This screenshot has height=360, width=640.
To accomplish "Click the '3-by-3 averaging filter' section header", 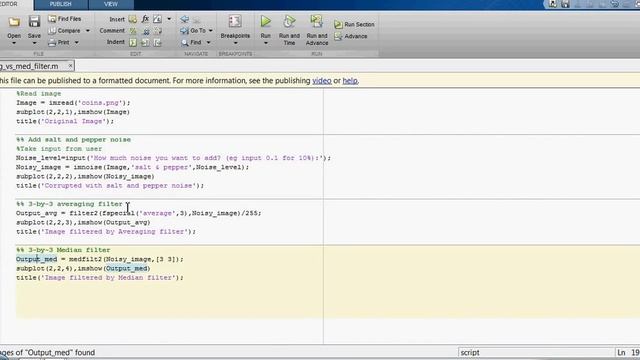I will tap(69, 204).
